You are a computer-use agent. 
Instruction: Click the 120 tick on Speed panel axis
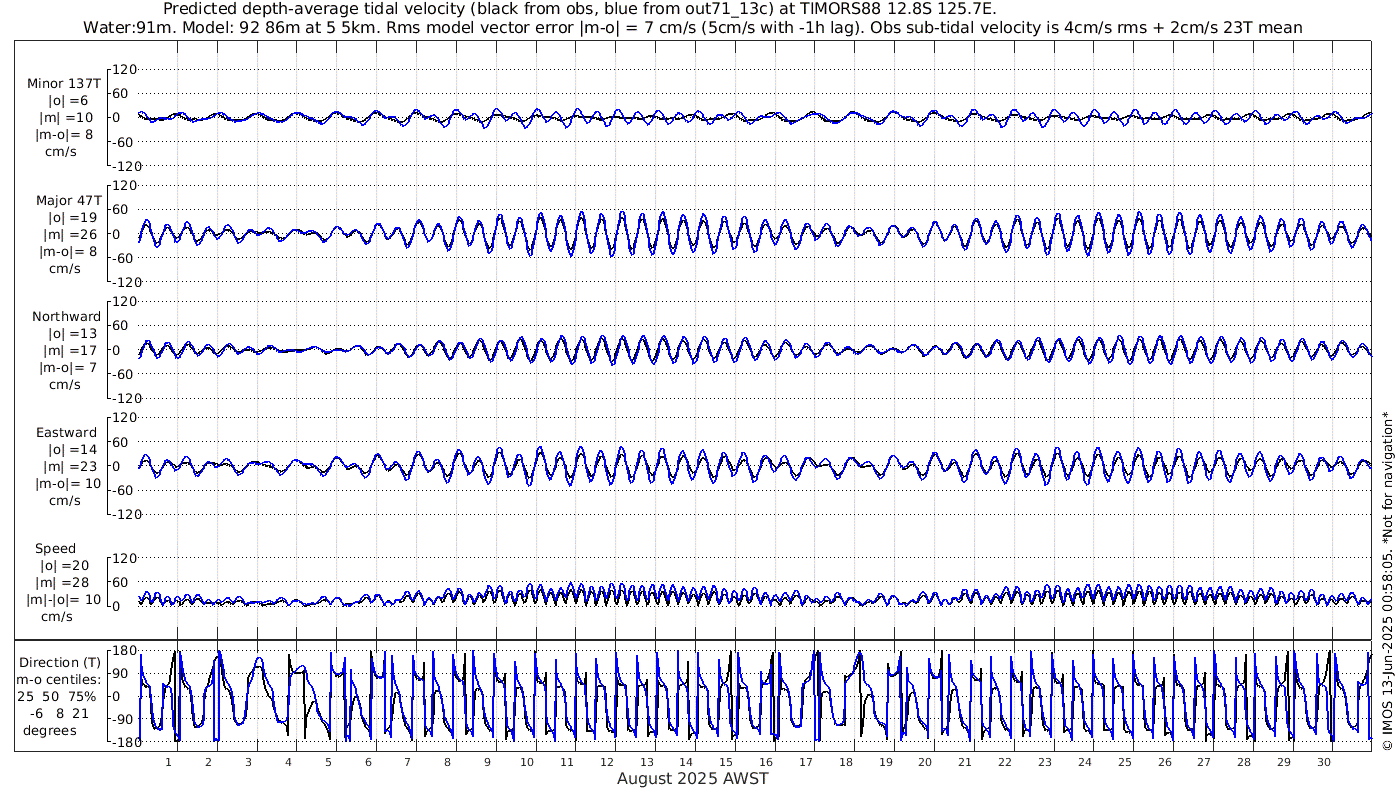coord(123,557)
